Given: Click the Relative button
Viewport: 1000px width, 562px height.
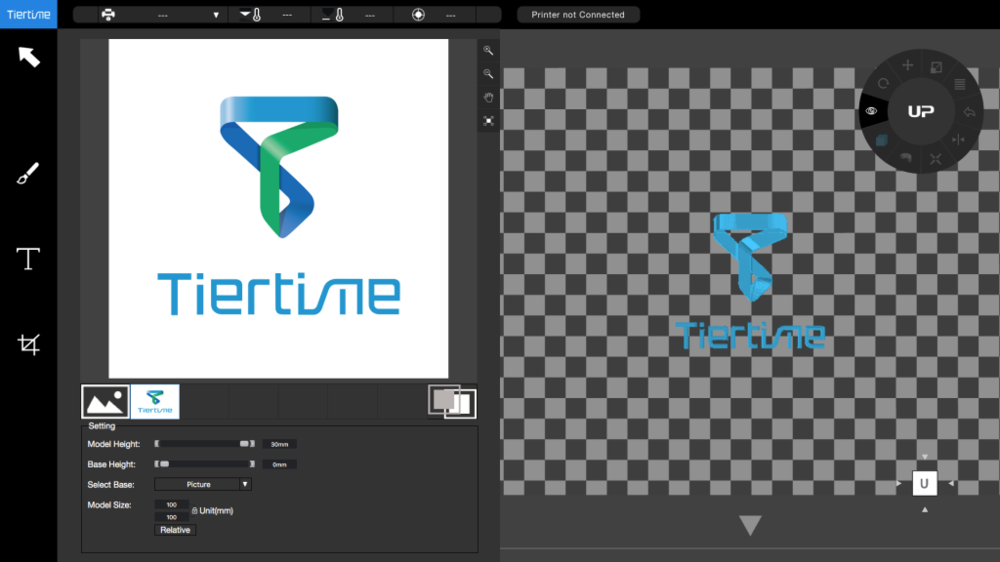Looking at the screenshot, I should [x=175, y=530].
